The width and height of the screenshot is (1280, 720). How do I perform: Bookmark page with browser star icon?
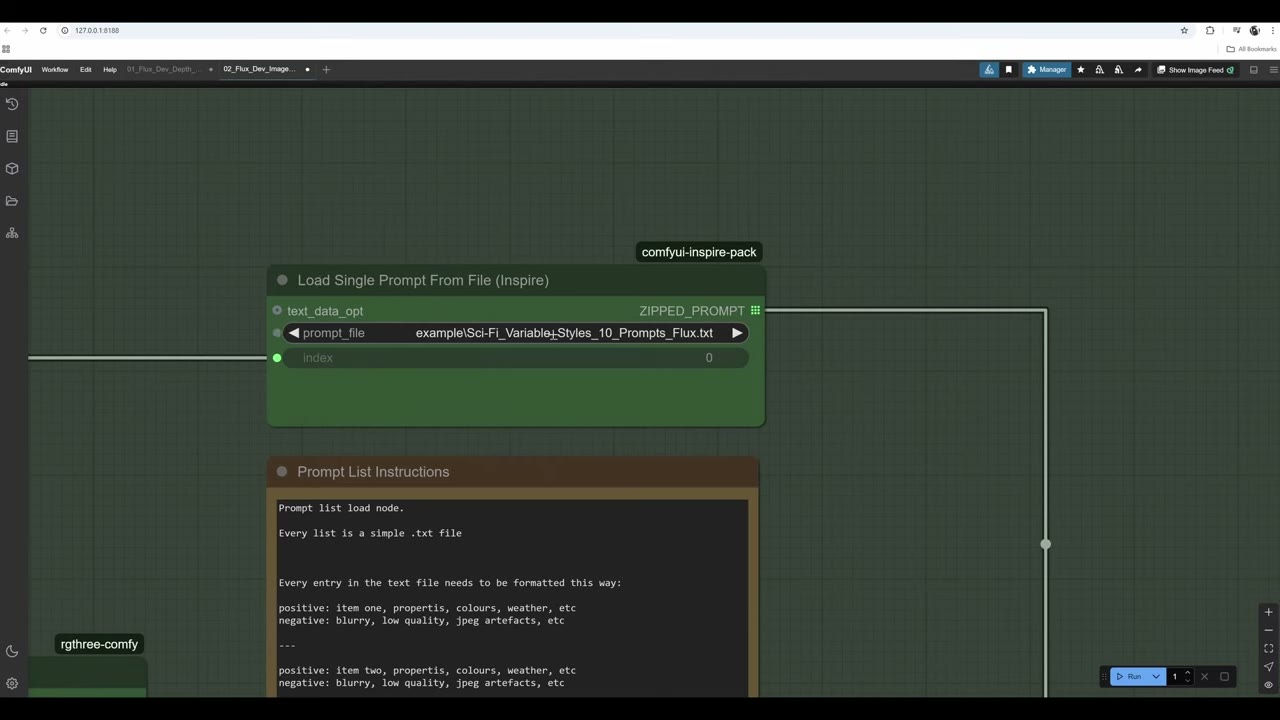[x=1184, y=31]
